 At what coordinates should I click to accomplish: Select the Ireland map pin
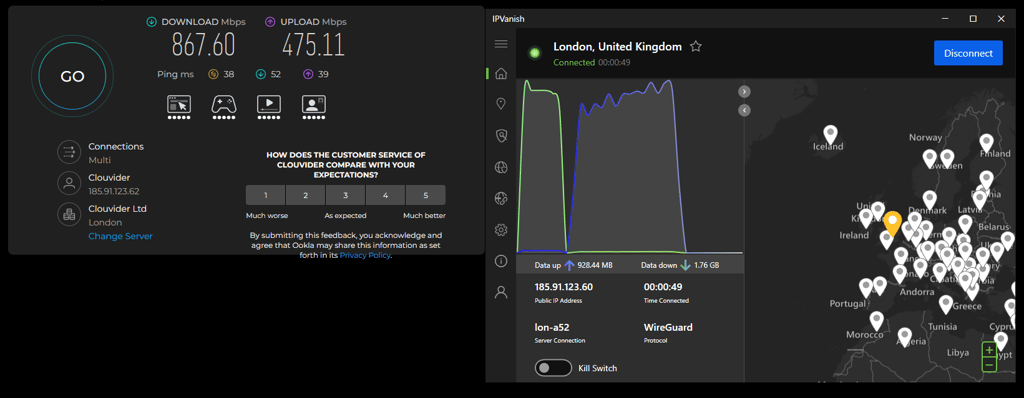tap(866, 218)
